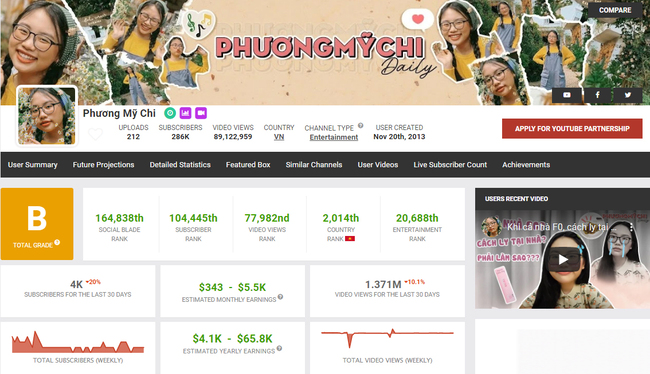This screenshot has width=650, height=374.
Task: Click the green verified badge icon
Action: (170, 113)
